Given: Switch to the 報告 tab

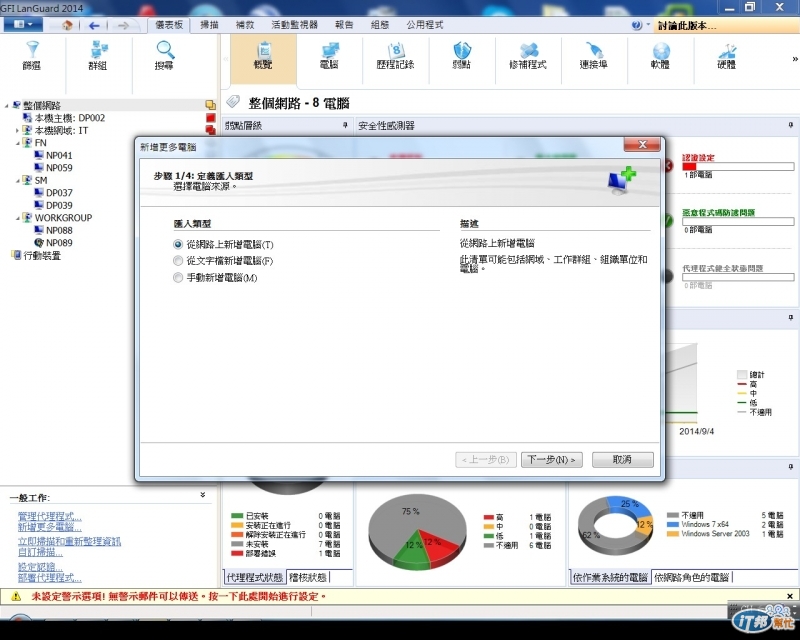Looking at the screenshot, I should click(344, 24).
